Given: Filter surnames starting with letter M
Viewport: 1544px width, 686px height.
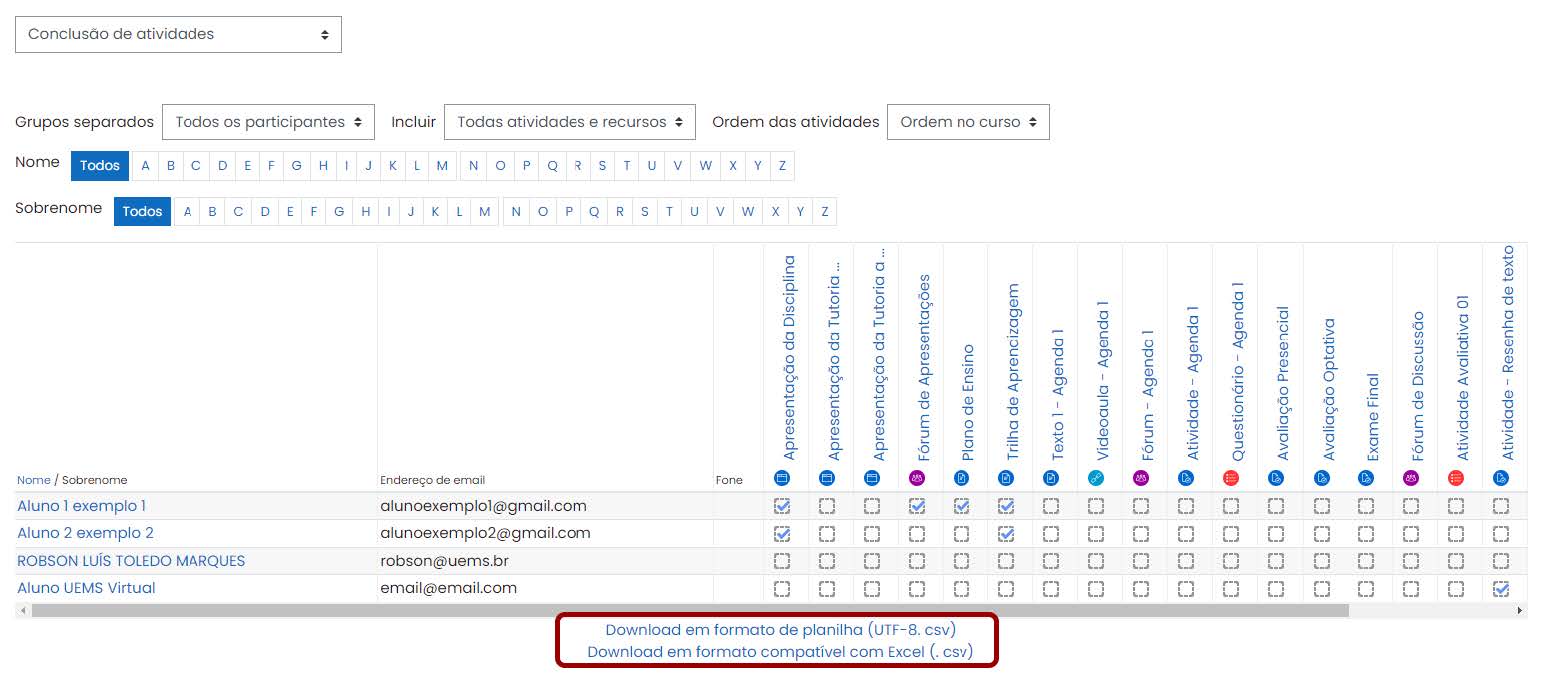Looking at the screenshot, I should pyautogui.click(x=484, y=211).
